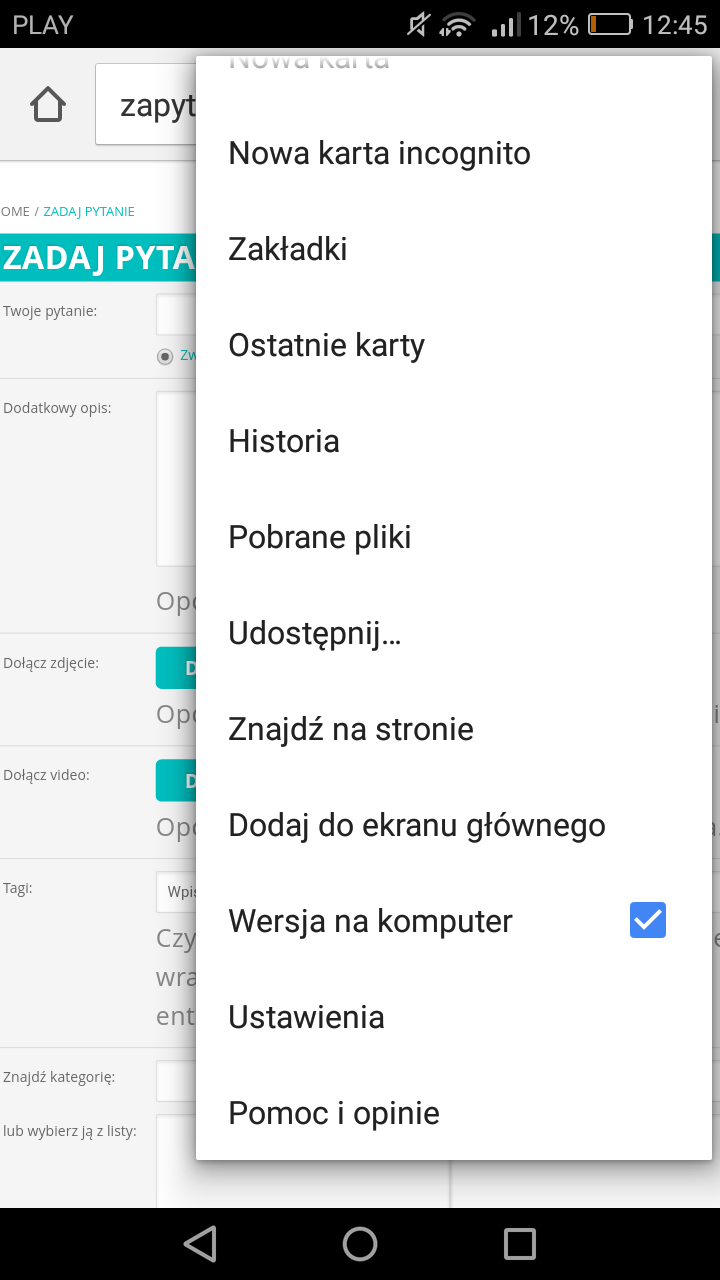This screenshot has width=720, height=1280.
Task: Open Zakładki from the menu
Action: pos(288,249)
